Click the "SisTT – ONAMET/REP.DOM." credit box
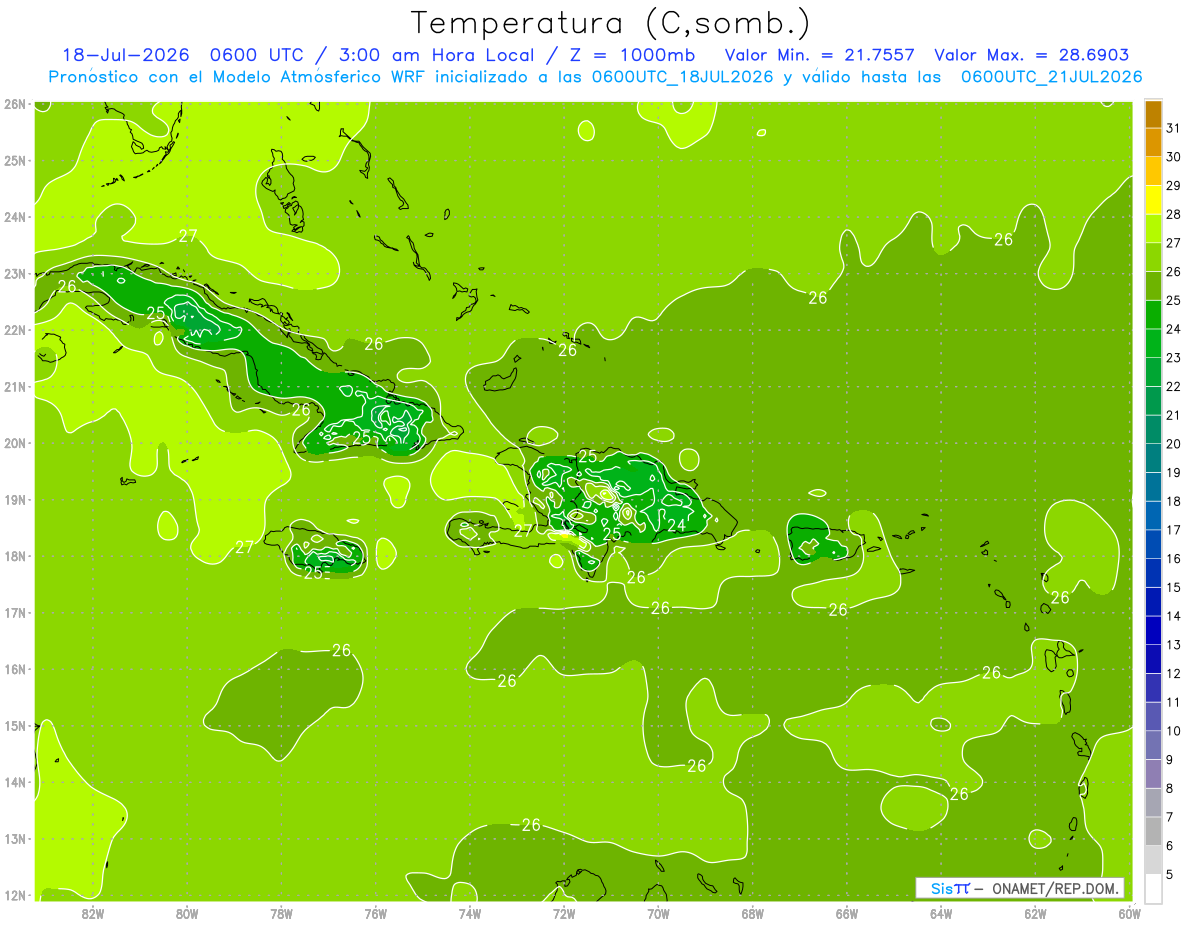 point(1020,888)
